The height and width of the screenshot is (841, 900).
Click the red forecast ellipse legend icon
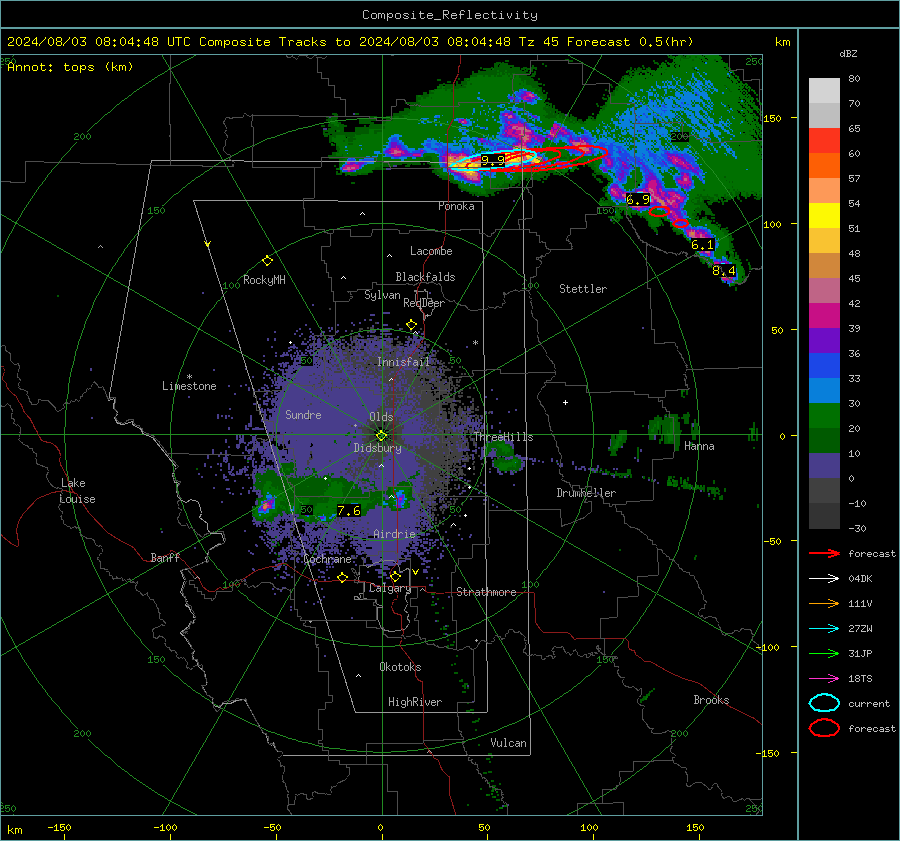pos(824,728)
